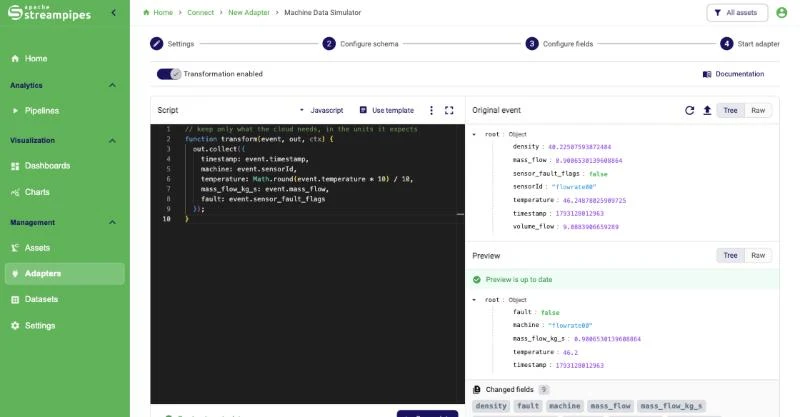
Task: Switch Preview to Tree view
Action: (730, 255)
